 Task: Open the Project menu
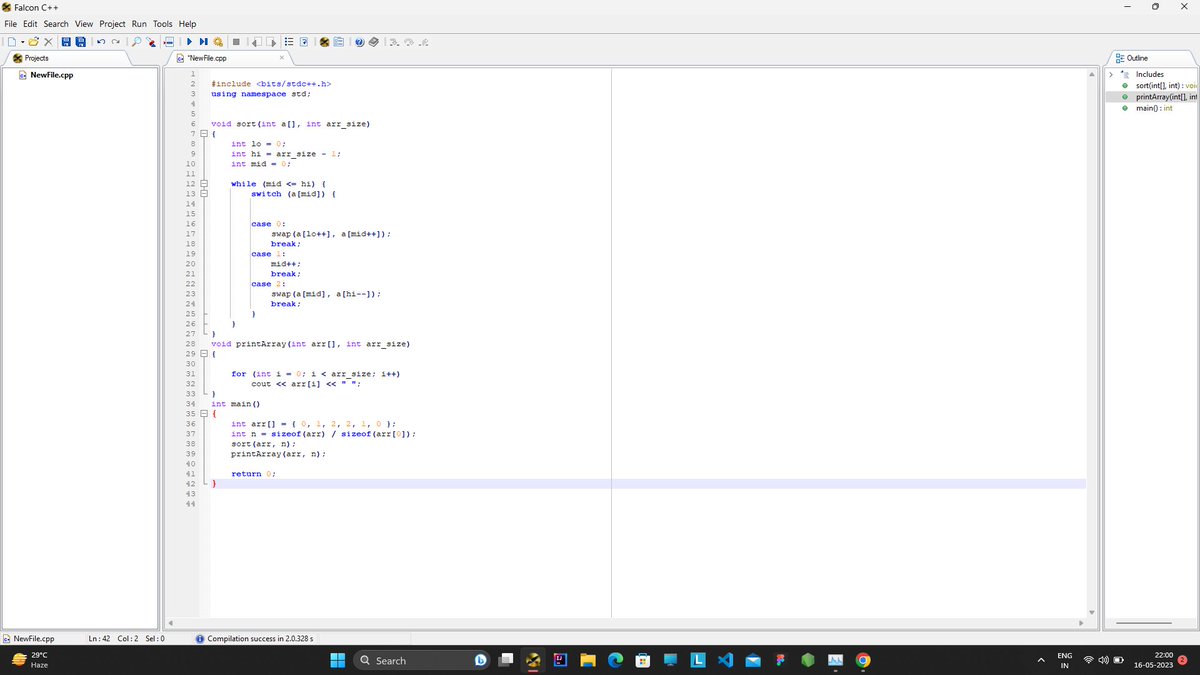[112, 23]
